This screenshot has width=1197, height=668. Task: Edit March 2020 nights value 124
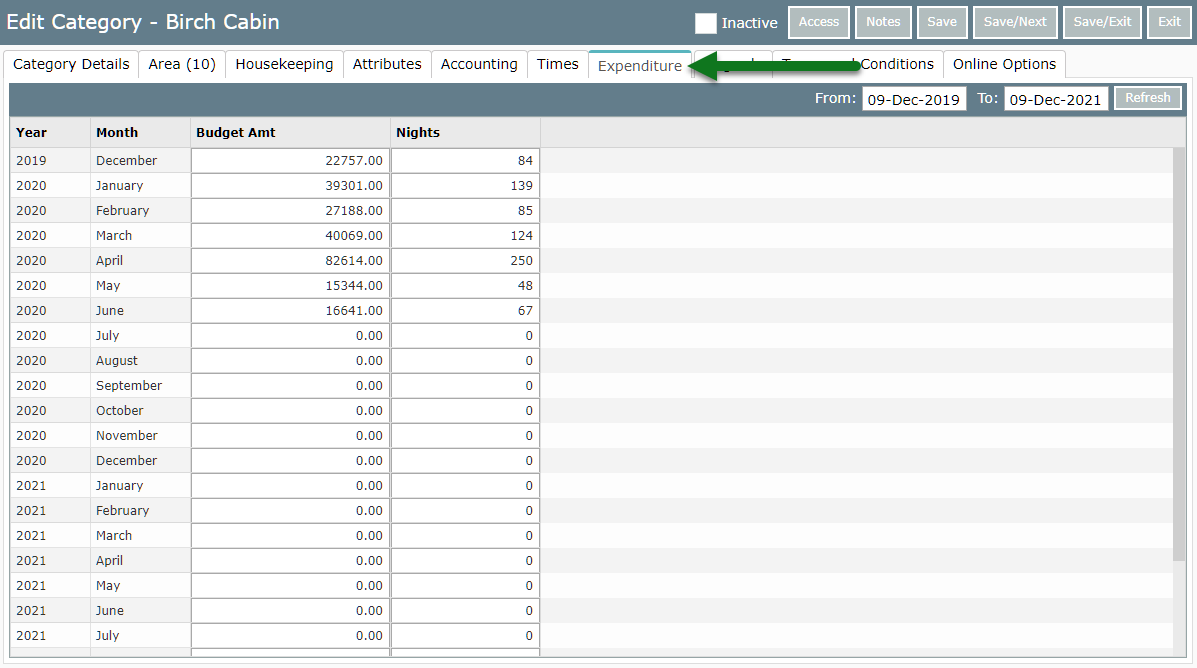point(465,235)
